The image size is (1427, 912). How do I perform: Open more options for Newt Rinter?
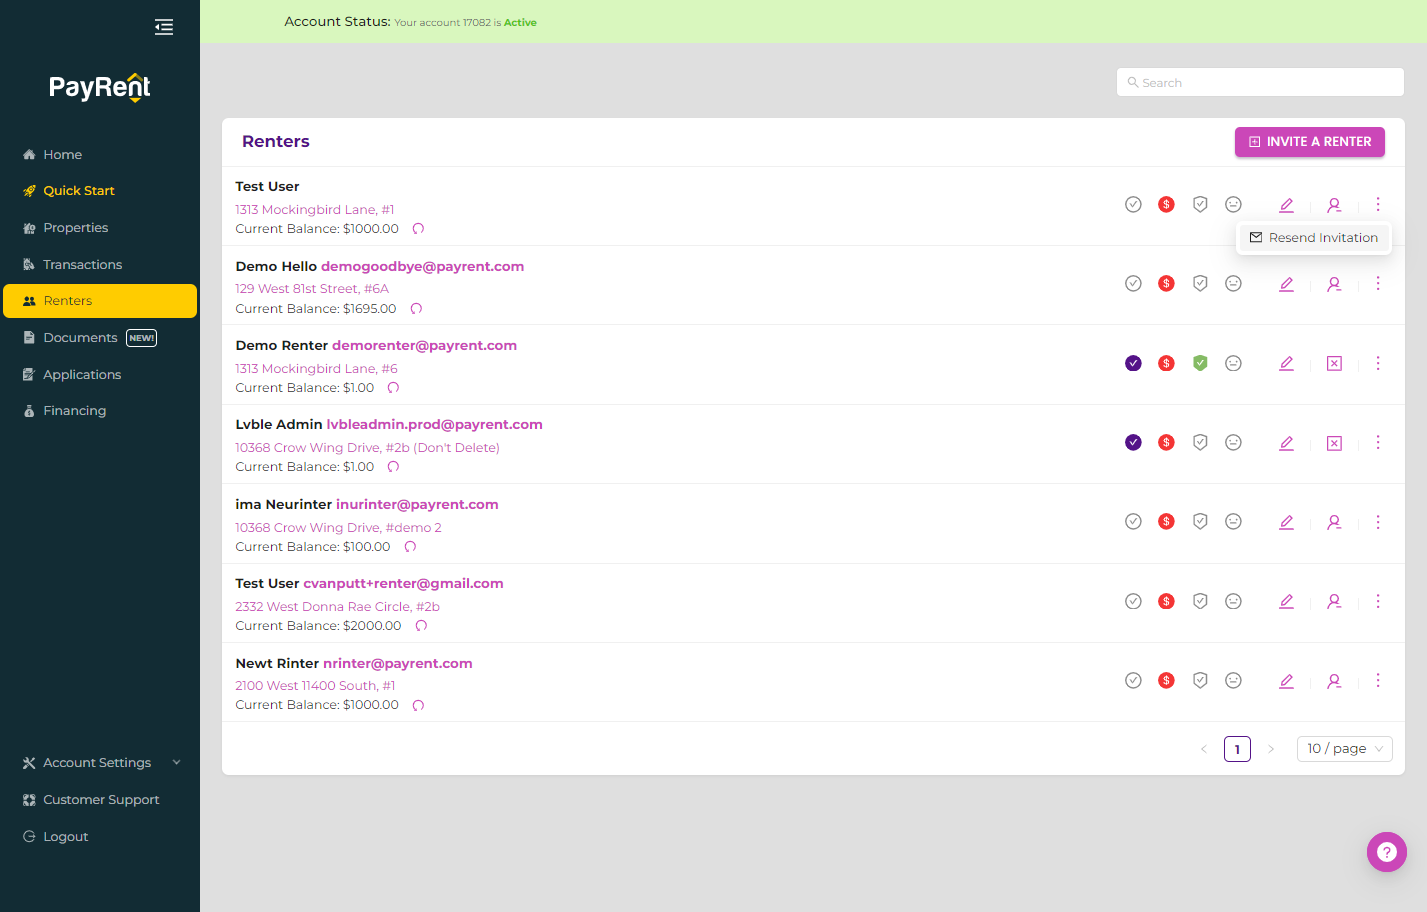(x=1378, y=680)
